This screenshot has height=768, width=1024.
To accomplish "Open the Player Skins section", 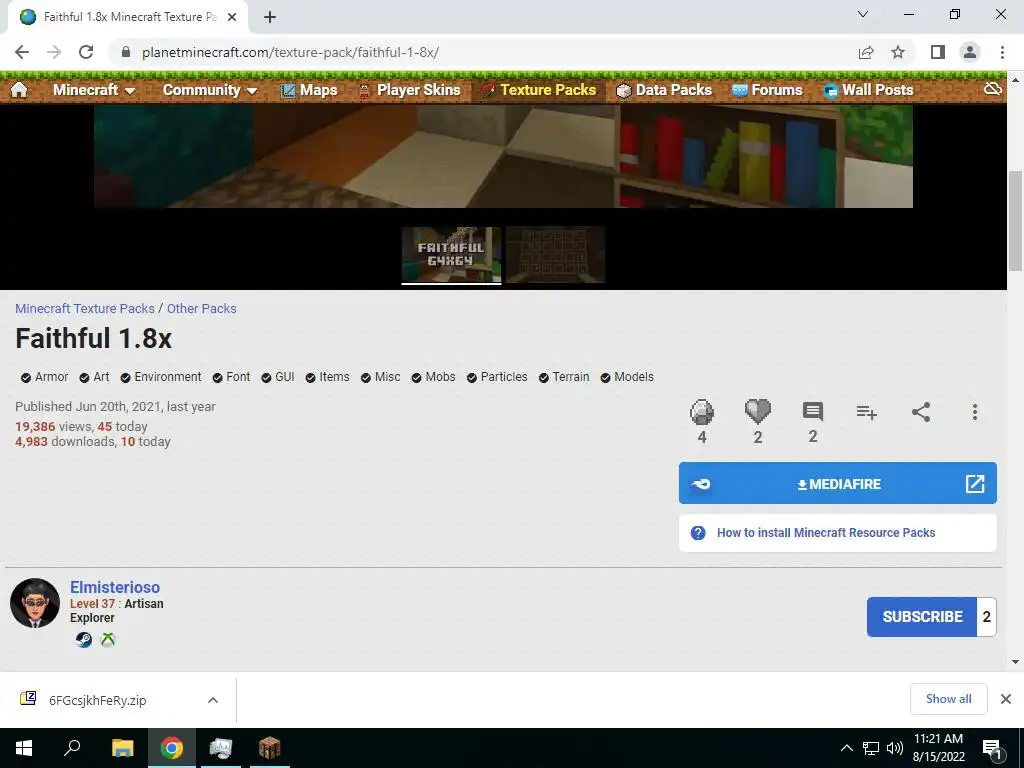I will click(409, 90).
